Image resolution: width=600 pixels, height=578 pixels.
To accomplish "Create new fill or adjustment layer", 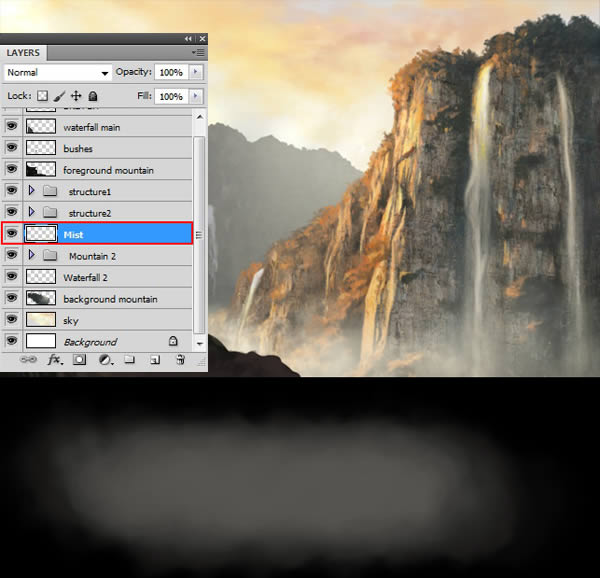I will pyautogui.click(x=105, y=360).
